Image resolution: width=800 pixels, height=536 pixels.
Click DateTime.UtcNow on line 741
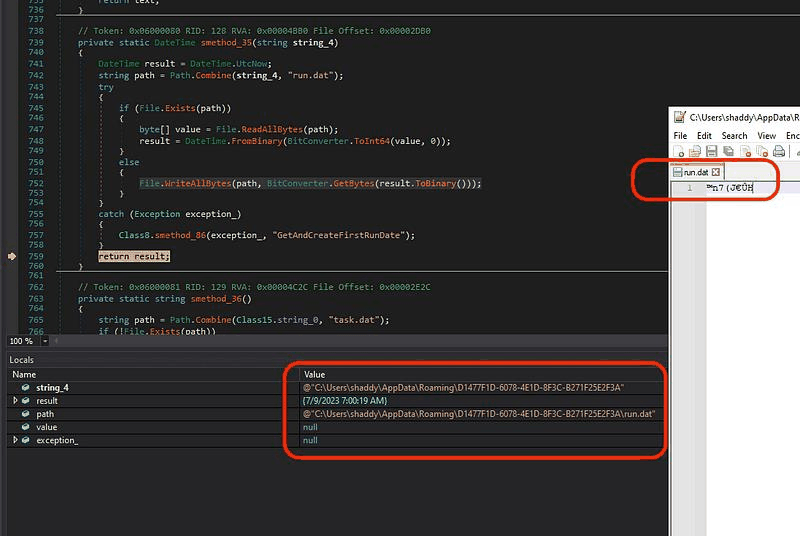[x=229, y=63]
